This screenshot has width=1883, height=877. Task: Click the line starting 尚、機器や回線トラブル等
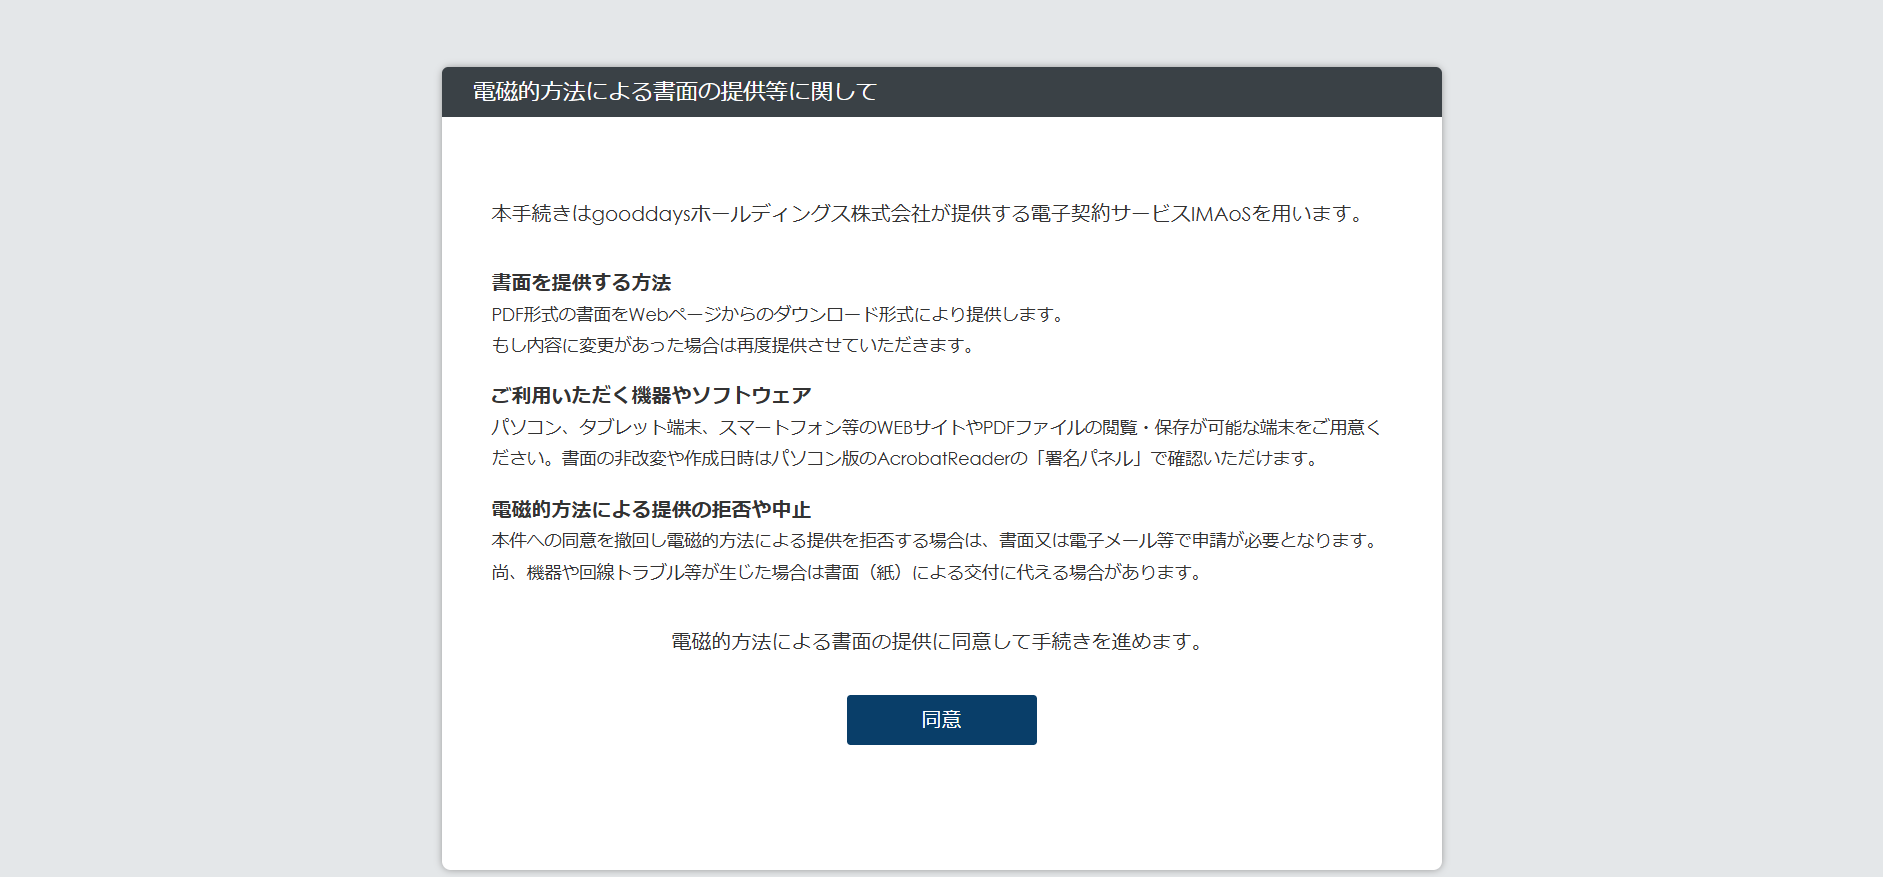(848, 573)
